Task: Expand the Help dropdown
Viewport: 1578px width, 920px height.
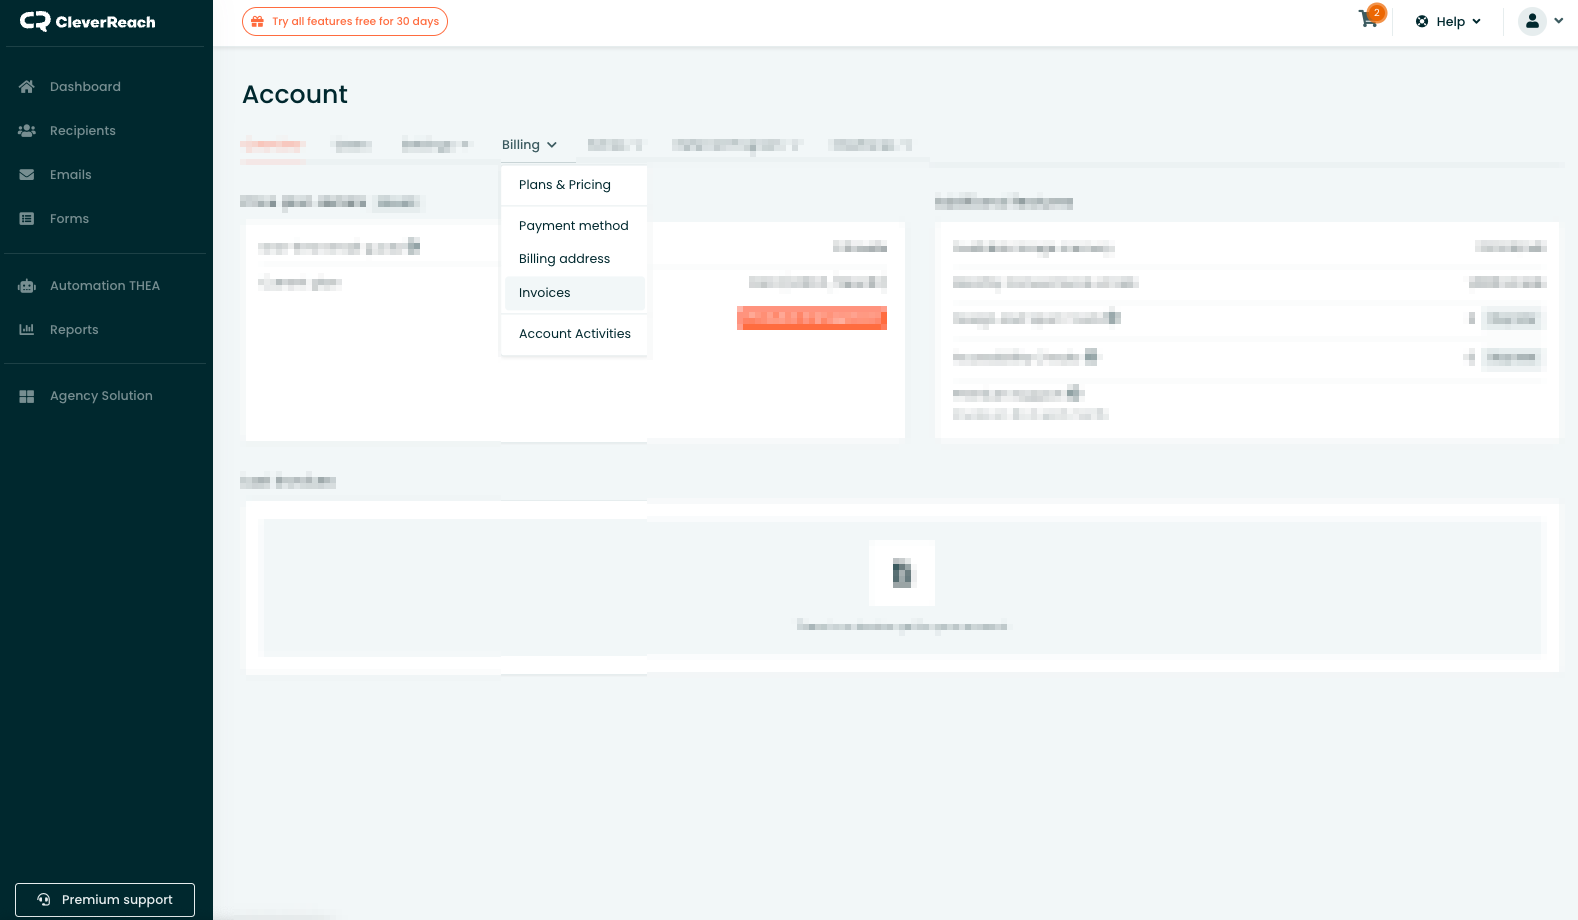Action: click(1449, 21)
